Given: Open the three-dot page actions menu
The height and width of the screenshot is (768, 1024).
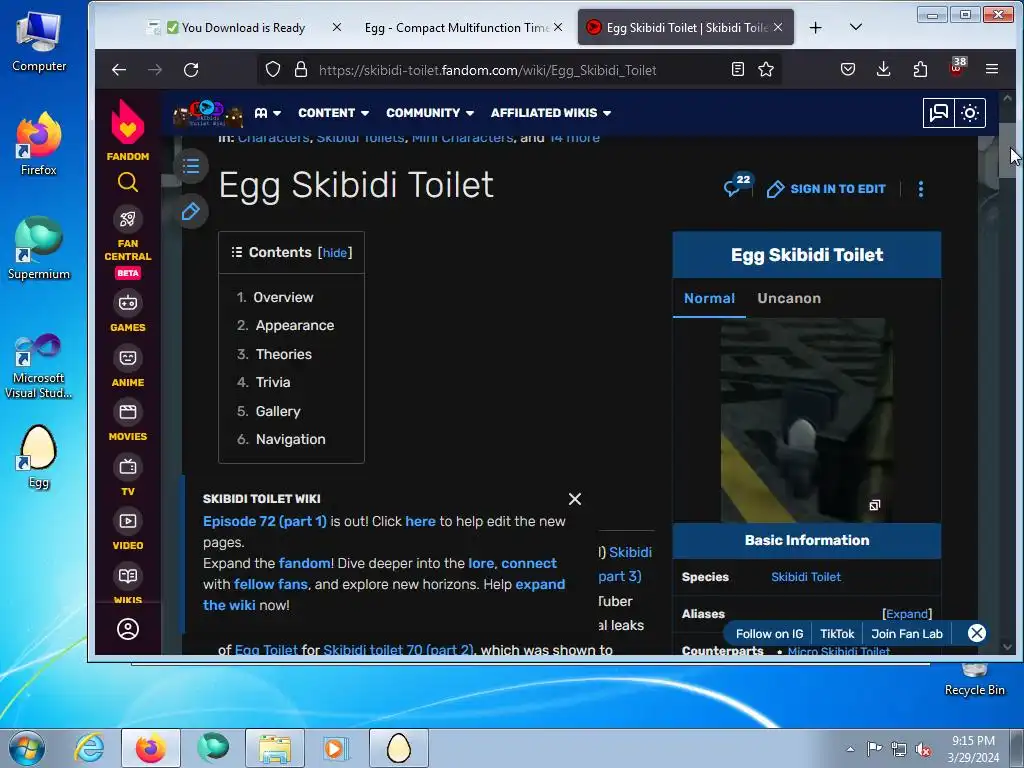Looking at the screenshot, I should [921, 189].
